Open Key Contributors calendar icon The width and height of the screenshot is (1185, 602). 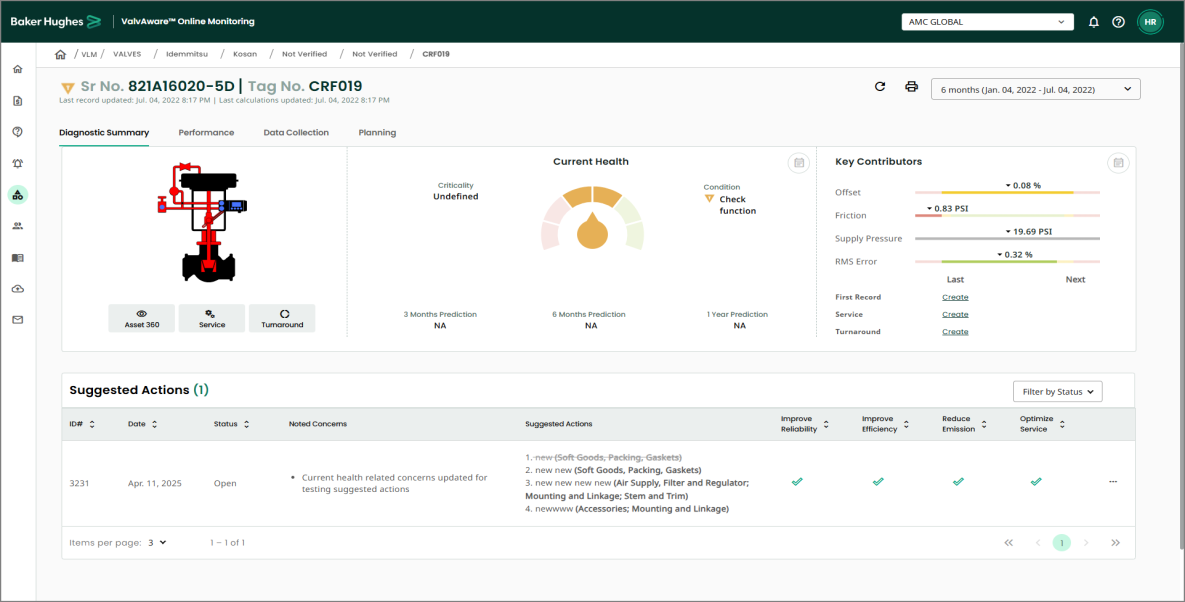coord(1118,163)
